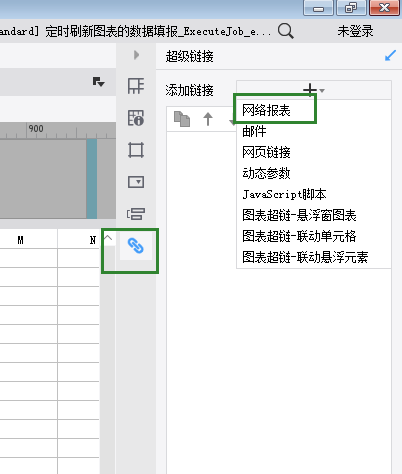Click the plus add-link dropdown button
The image size is (402, 474).
coord(314,90)
